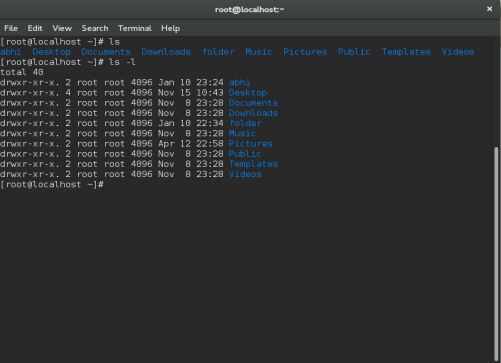
Task: Click the 'Jan 10 23:24' timestamp
Action: pyautogui.click(x=191, y=82)
